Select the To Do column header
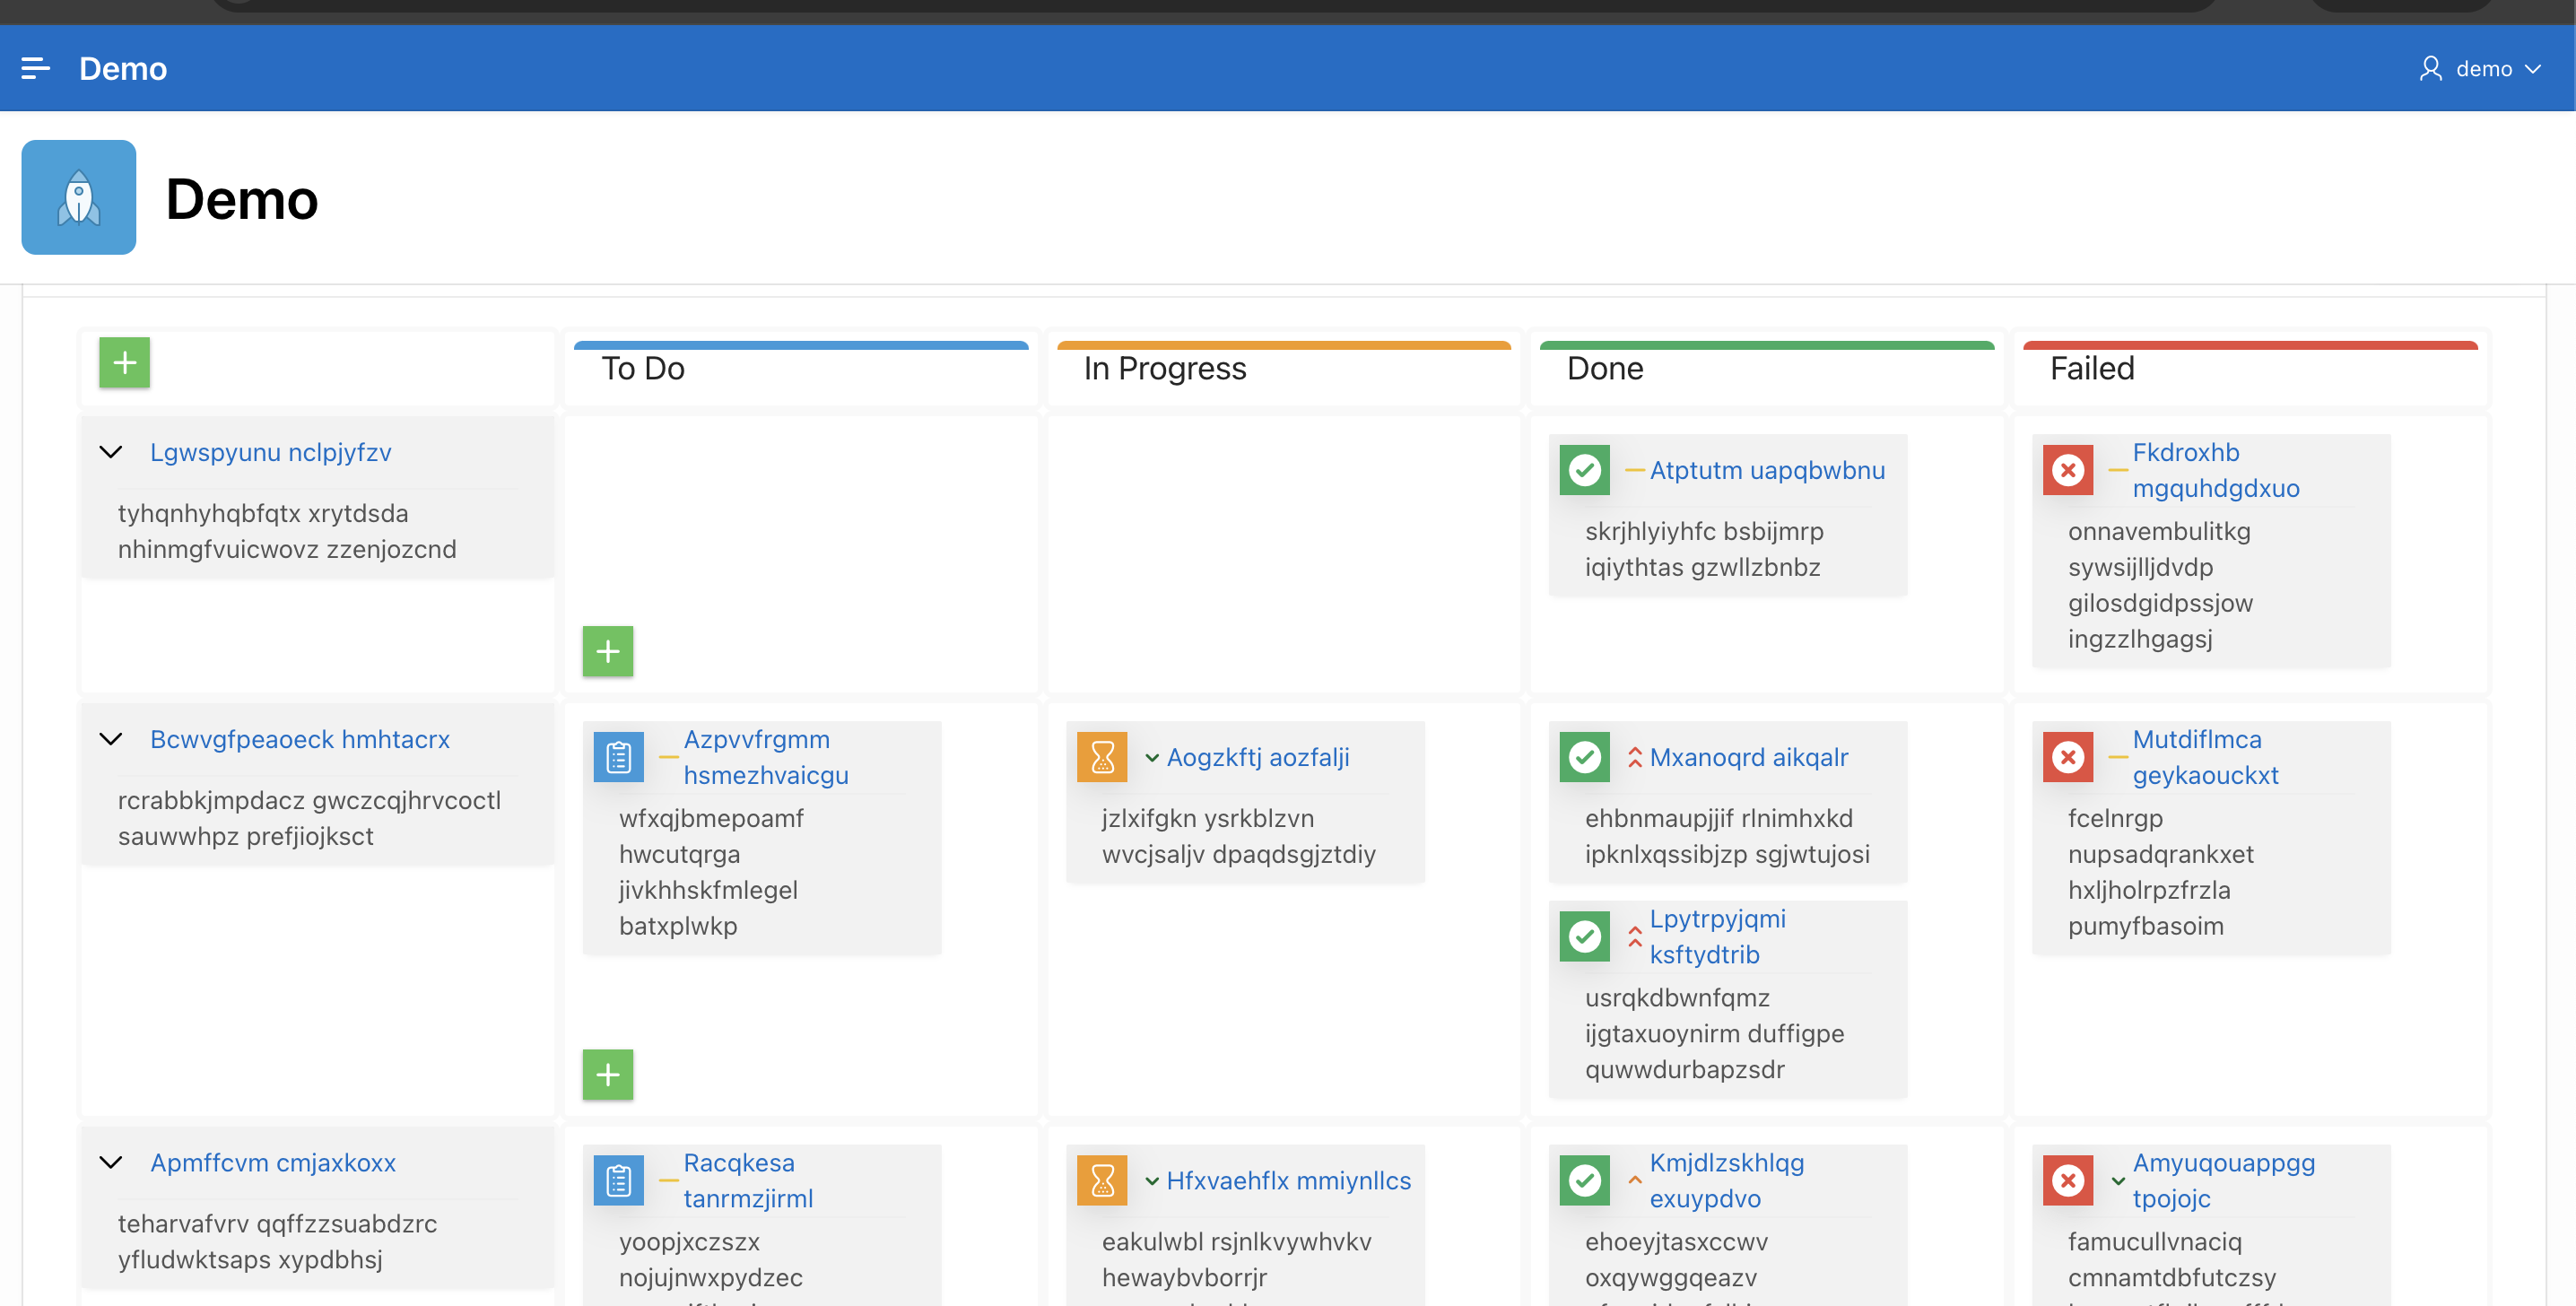Image resolution: width=2576 pixels, height=1306 pixels. (x=642, y=368)
